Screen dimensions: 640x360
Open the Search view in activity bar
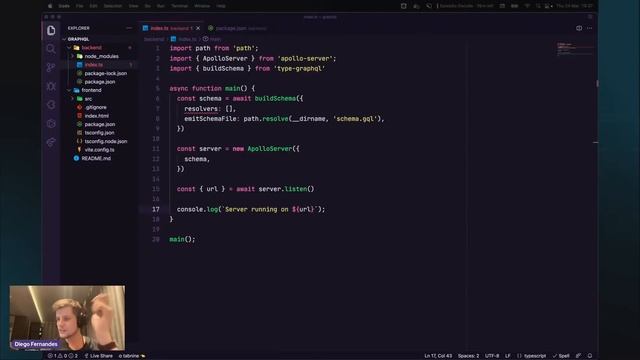click(x=51, y=49)
